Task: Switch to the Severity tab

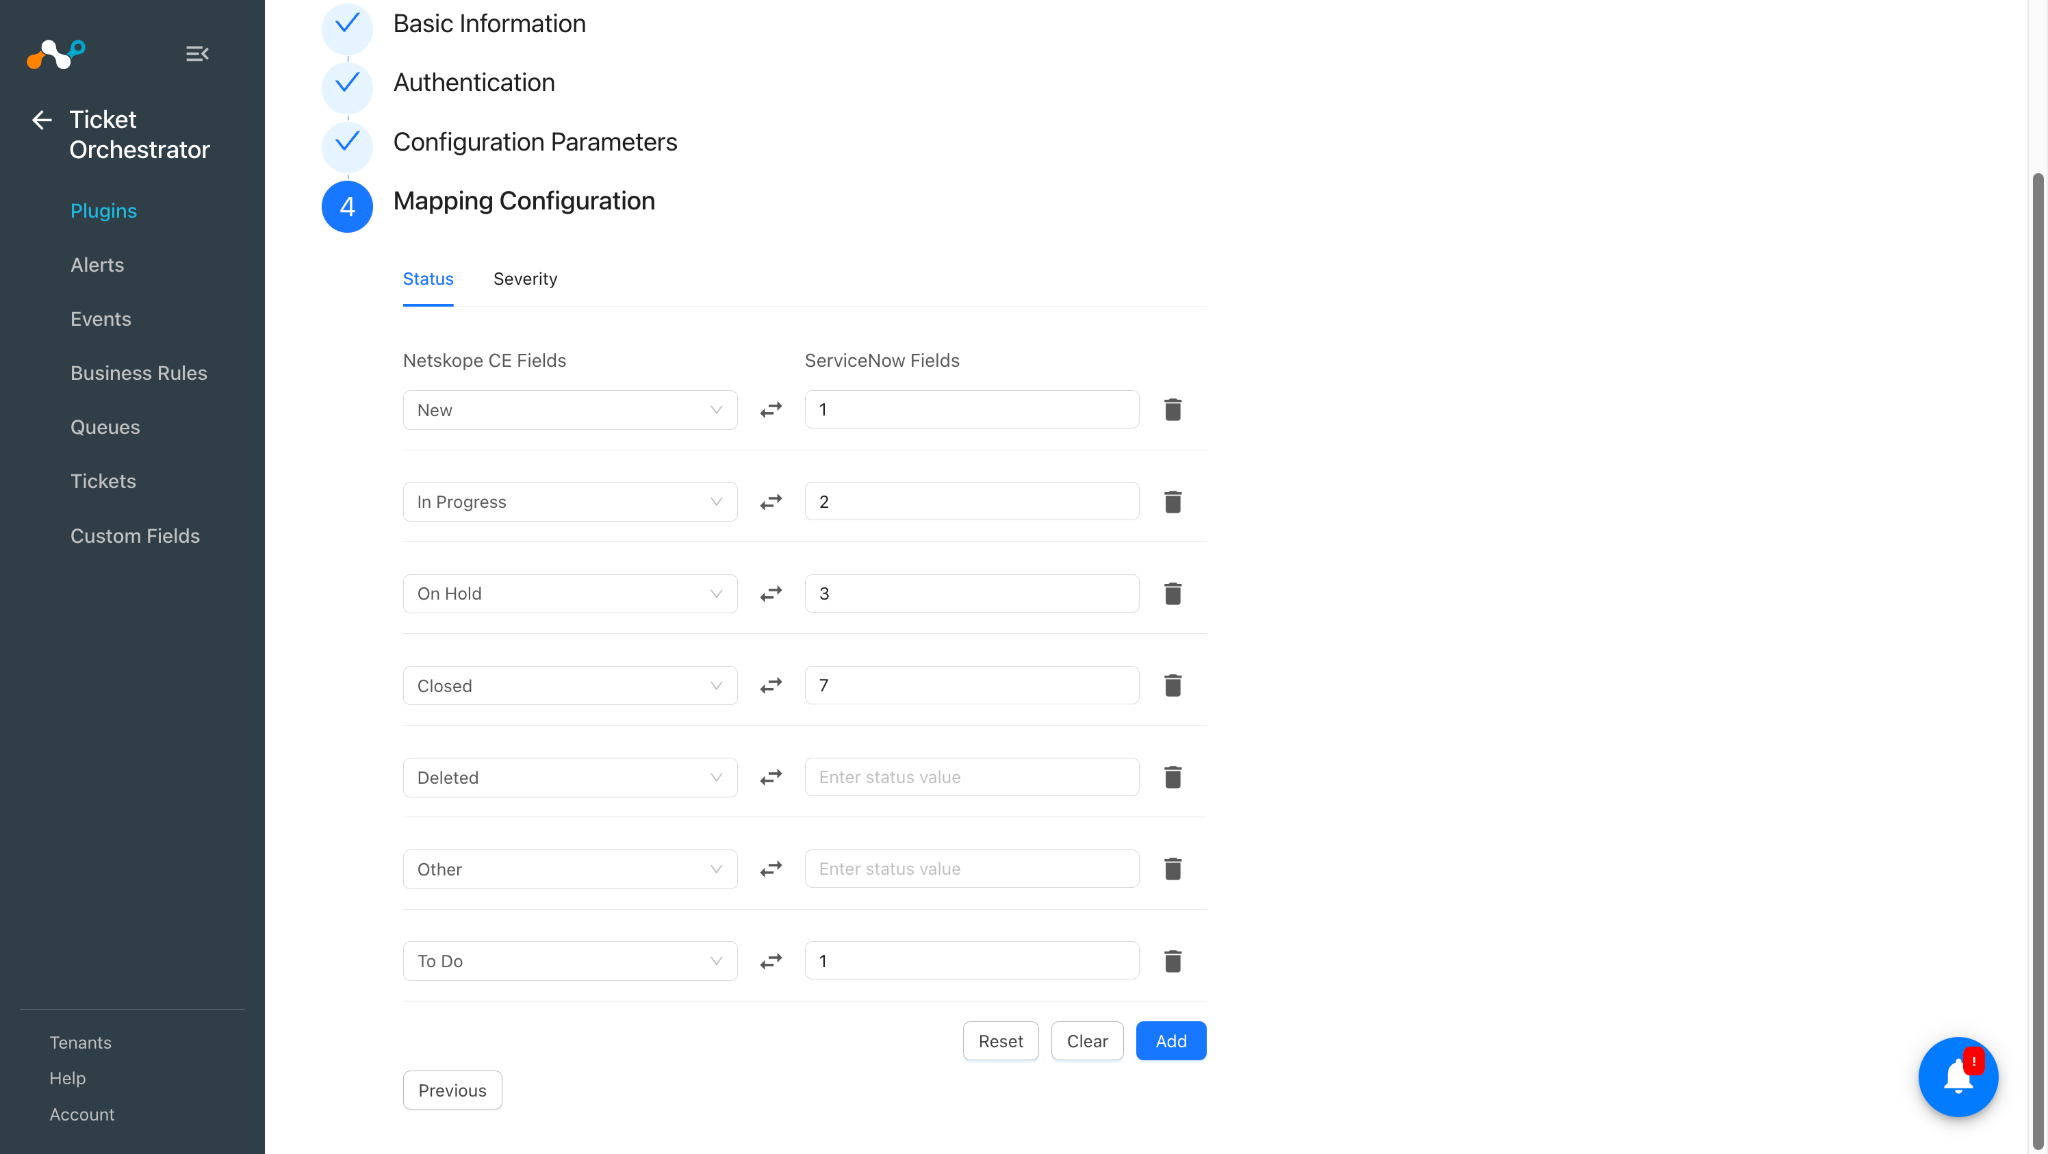Action: [525, 279]
